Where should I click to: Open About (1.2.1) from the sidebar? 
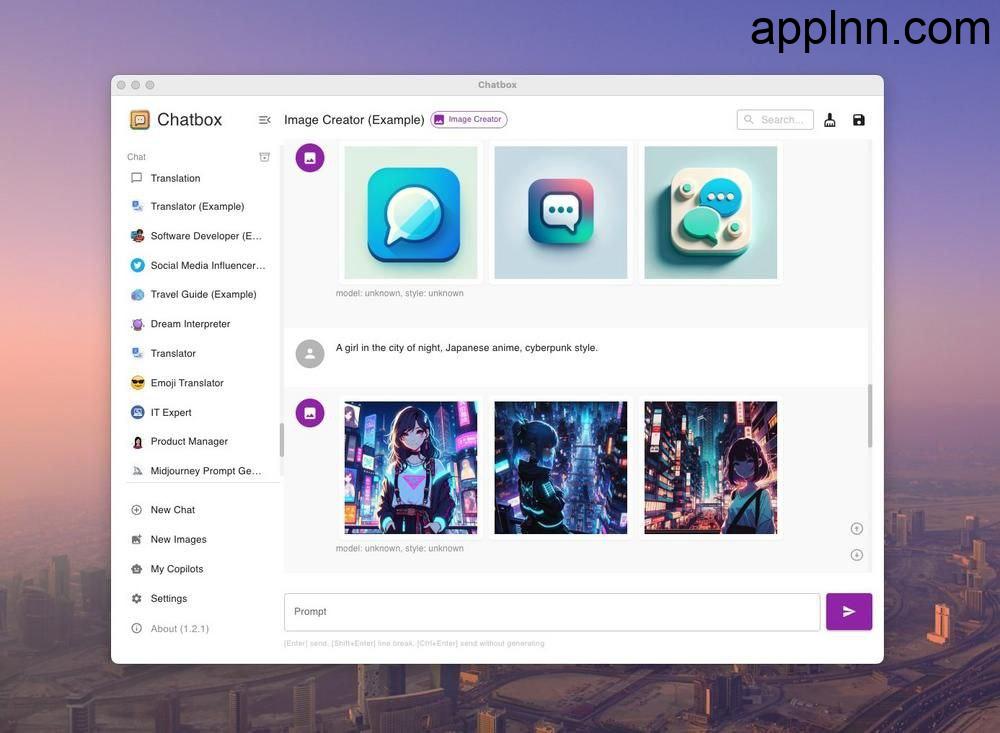(x=180, y=628)
